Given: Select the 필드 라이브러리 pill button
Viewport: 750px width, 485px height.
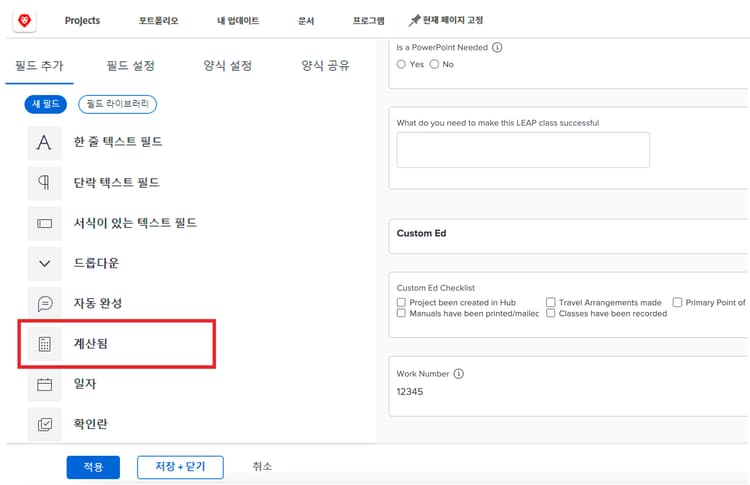Looking at the screenshot, I should tap(117, 104).
